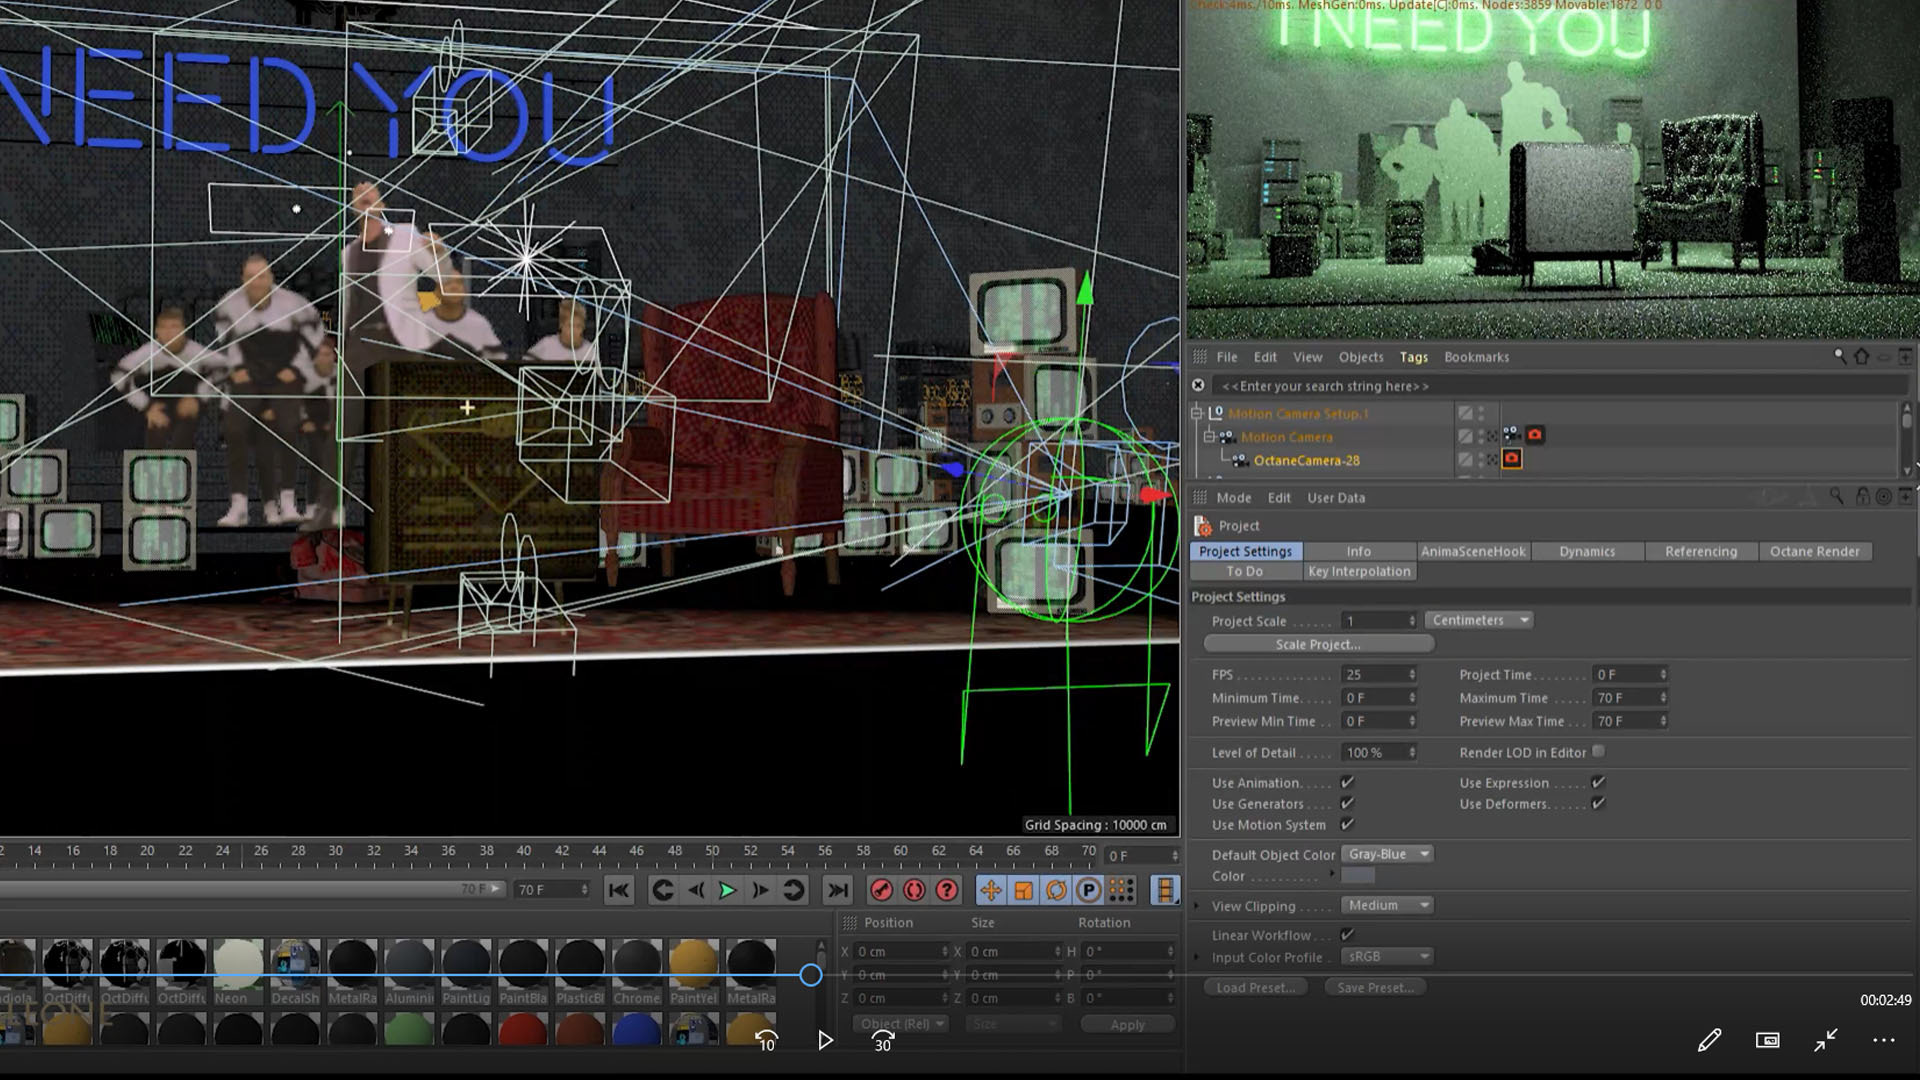Open the Tags menu in Object Manager
1920x1080 pixels.
point(1413,357)
